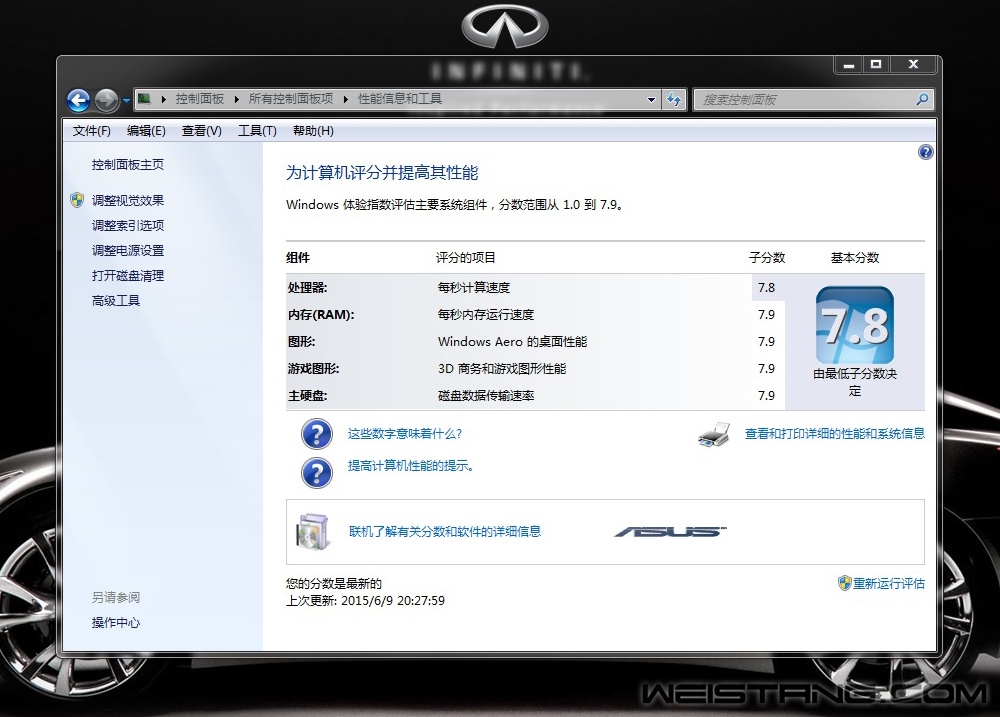
Task: Expand arrow before 性能信息和工具 breadcrumb
Action: (x=346, y=100)
